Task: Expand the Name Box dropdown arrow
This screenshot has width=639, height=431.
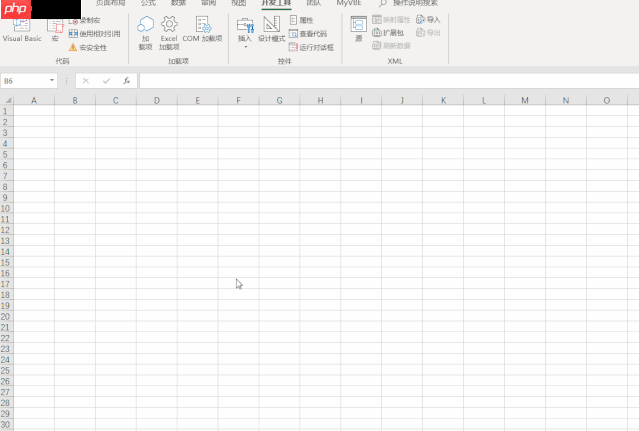Action: point(52,80)
